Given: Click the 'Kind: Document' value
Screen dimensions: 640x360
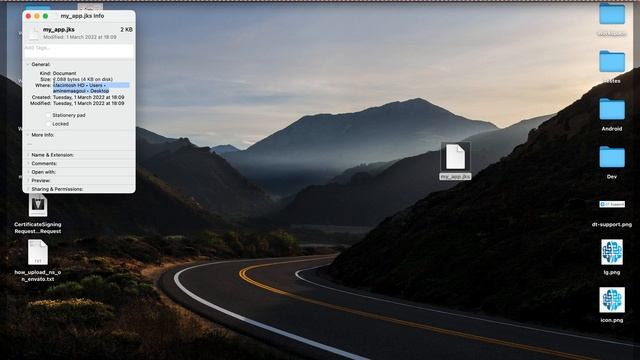Looking at the screenshot, I should coord(64,73).
